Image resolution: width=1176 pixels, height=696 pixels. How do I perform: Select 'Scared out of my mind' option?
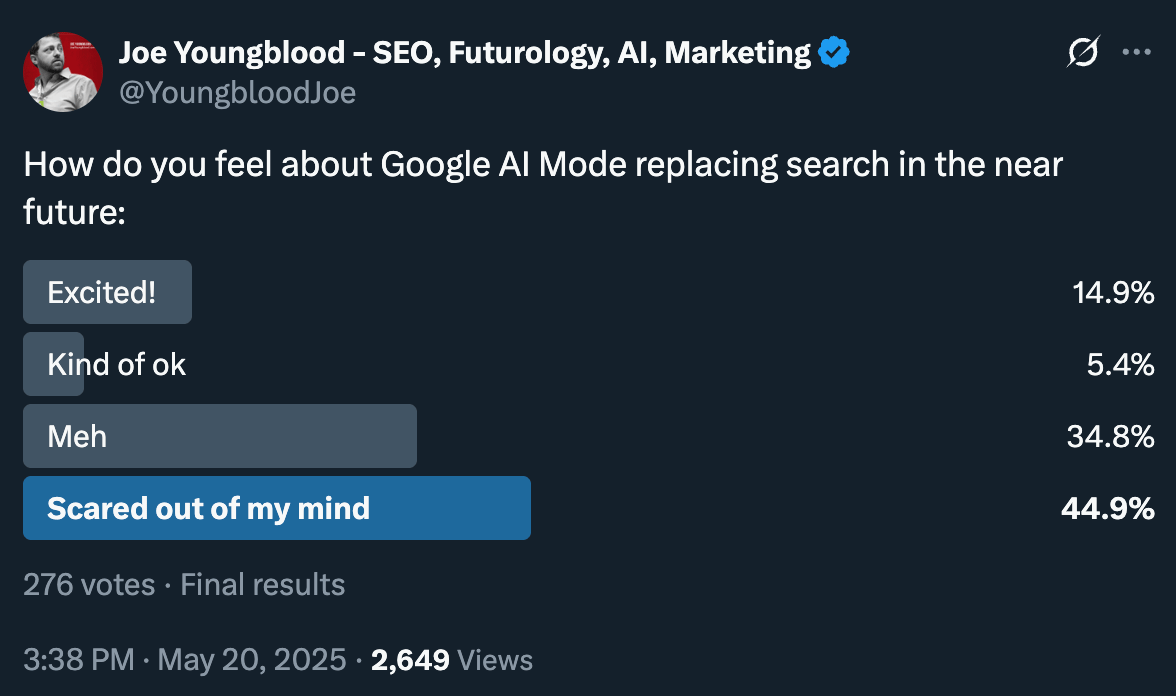click(209, 508)
